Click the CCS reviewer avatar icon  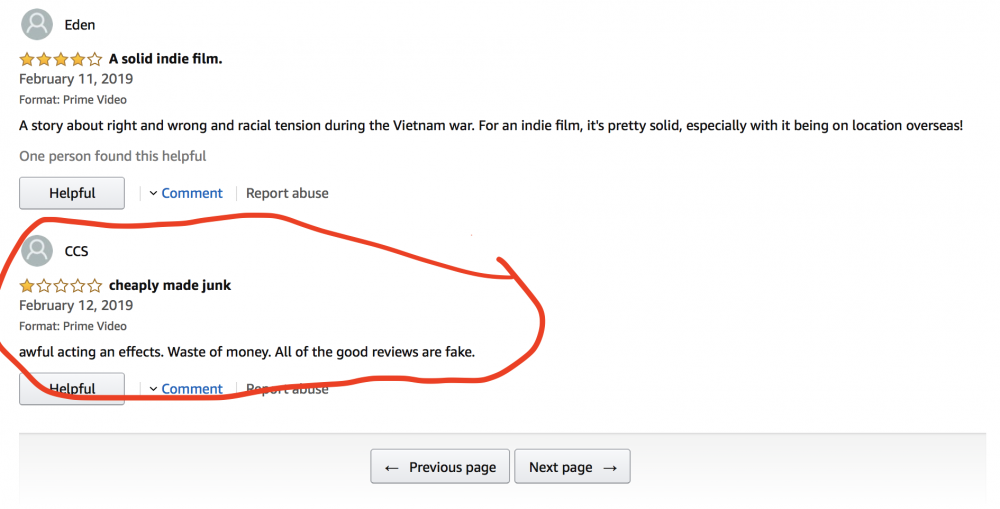37,250
